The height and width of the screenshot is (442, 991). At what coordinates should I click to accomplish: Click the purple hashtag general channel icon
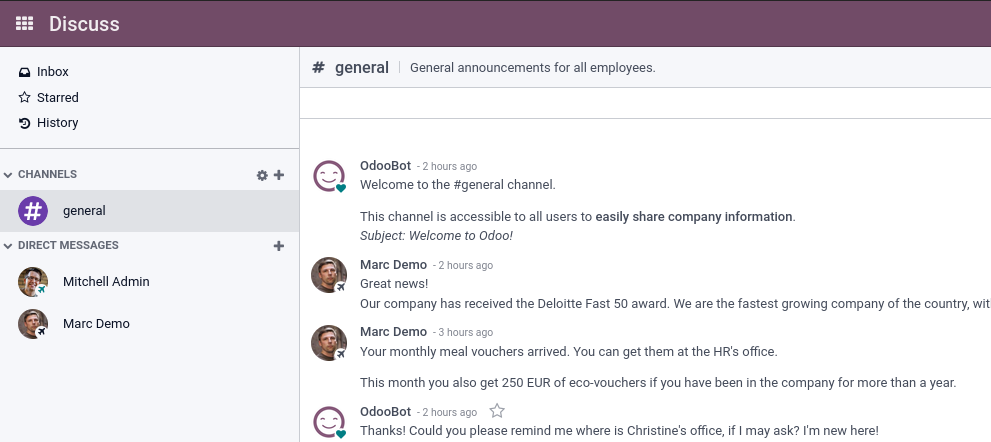point(33,211)
